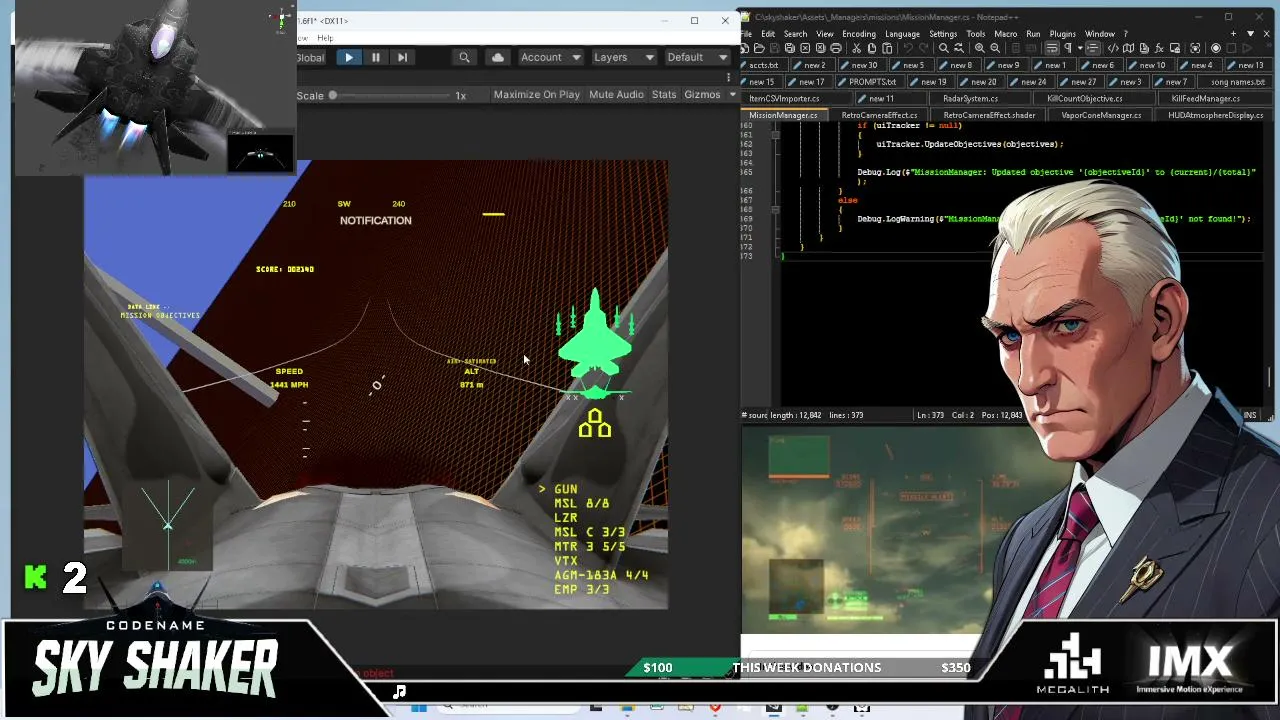This screenshot has height=720, width=1280.
Task: Open the Help menu in Unity
Action: pyautogui.click(x=325, y=38)
